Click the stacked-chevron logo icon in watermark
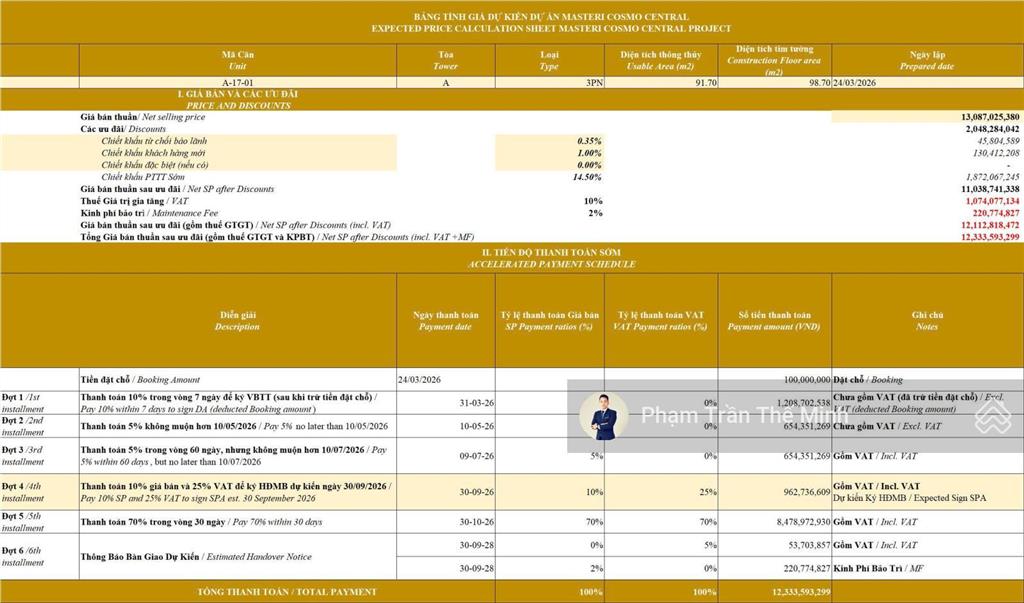Viewport: 1024px width, 603px height. click(992, 417)
